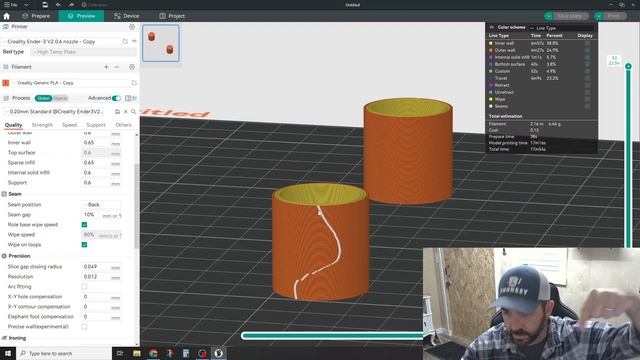Select plate thumbnail with two cylinders
The image size is (640, 360).
tap(161, 43)
